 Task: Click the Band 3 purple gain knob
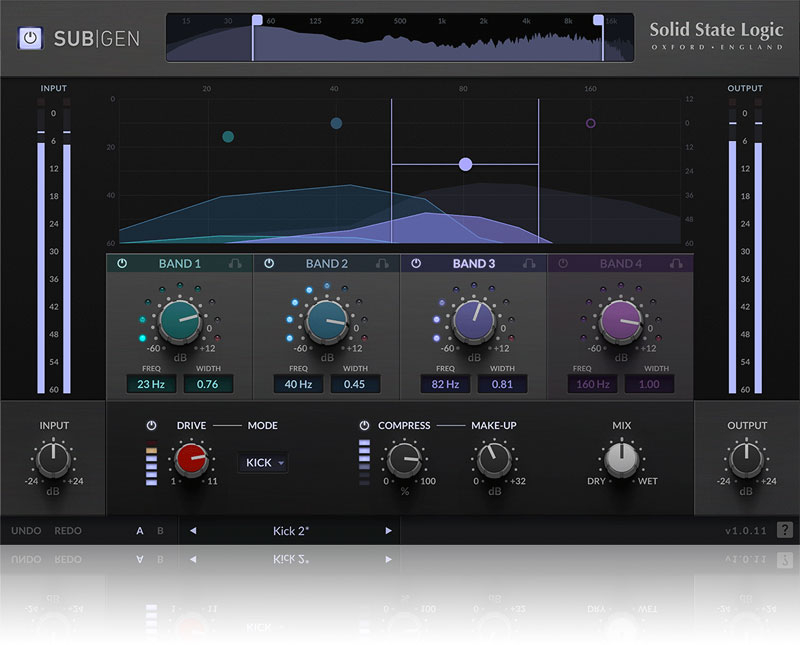(x=473, y=321)
